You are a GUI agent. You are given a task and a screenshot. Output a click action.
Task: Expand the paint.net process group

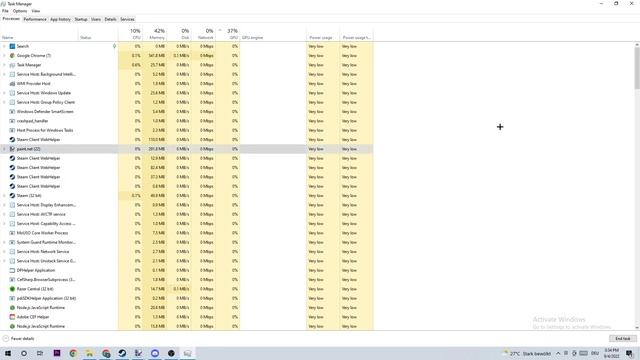pyautogui.click(x=4, y=149)
